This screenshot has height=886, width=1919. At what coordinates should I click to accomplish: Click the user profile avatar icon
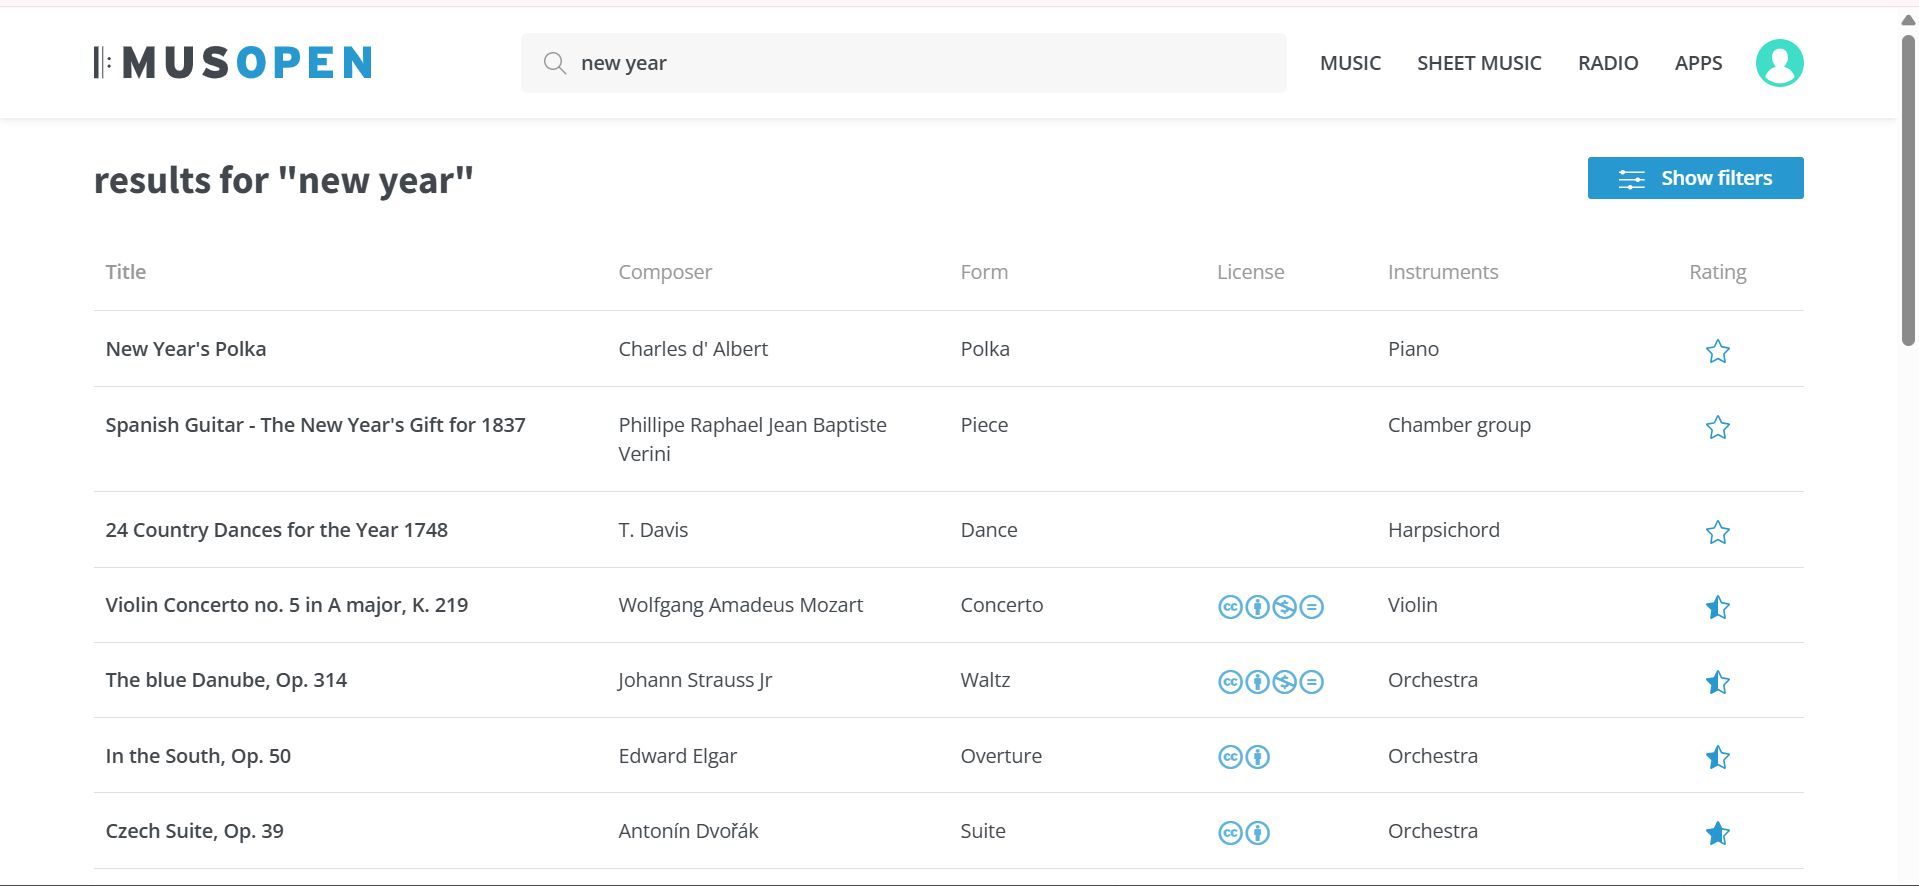(1779, 63)
